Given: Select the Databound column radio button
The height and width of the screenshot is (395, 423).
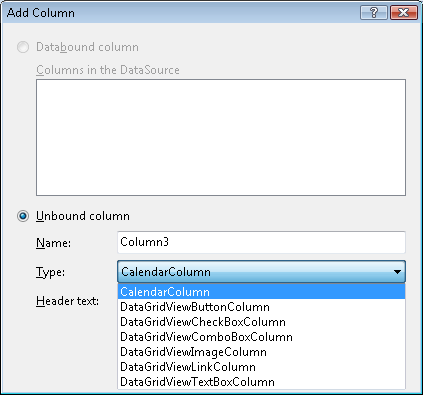Looking at the screenshot, I should coord(23,47).
